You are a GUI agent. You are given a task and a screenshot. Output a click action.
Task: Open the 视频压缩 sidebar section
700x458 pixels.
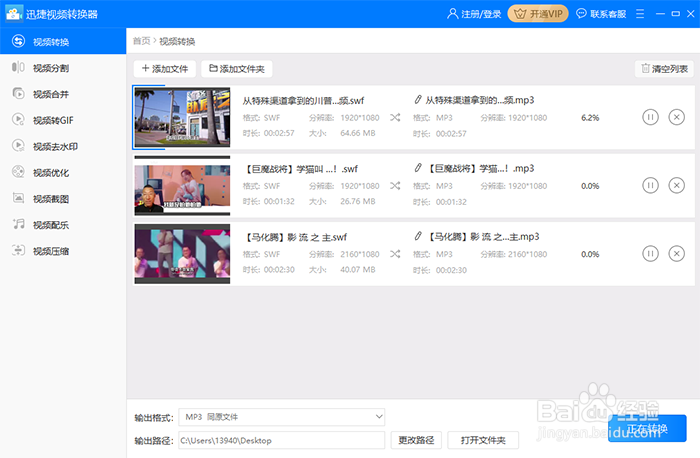63,251
